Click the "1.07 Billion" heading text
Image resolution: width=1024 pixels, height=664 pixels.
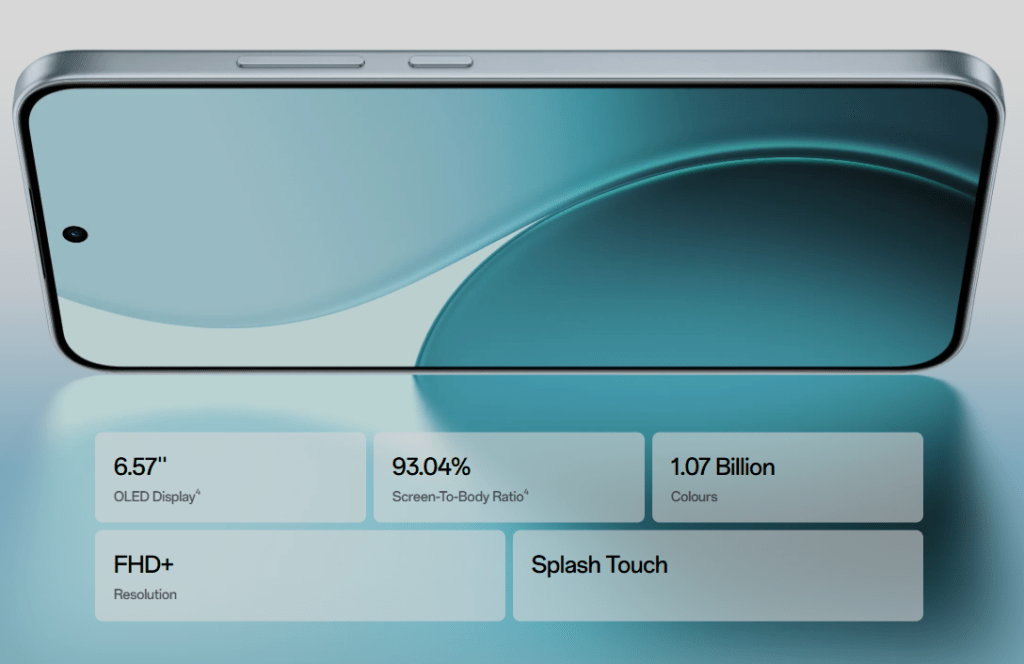click(722, 467)
